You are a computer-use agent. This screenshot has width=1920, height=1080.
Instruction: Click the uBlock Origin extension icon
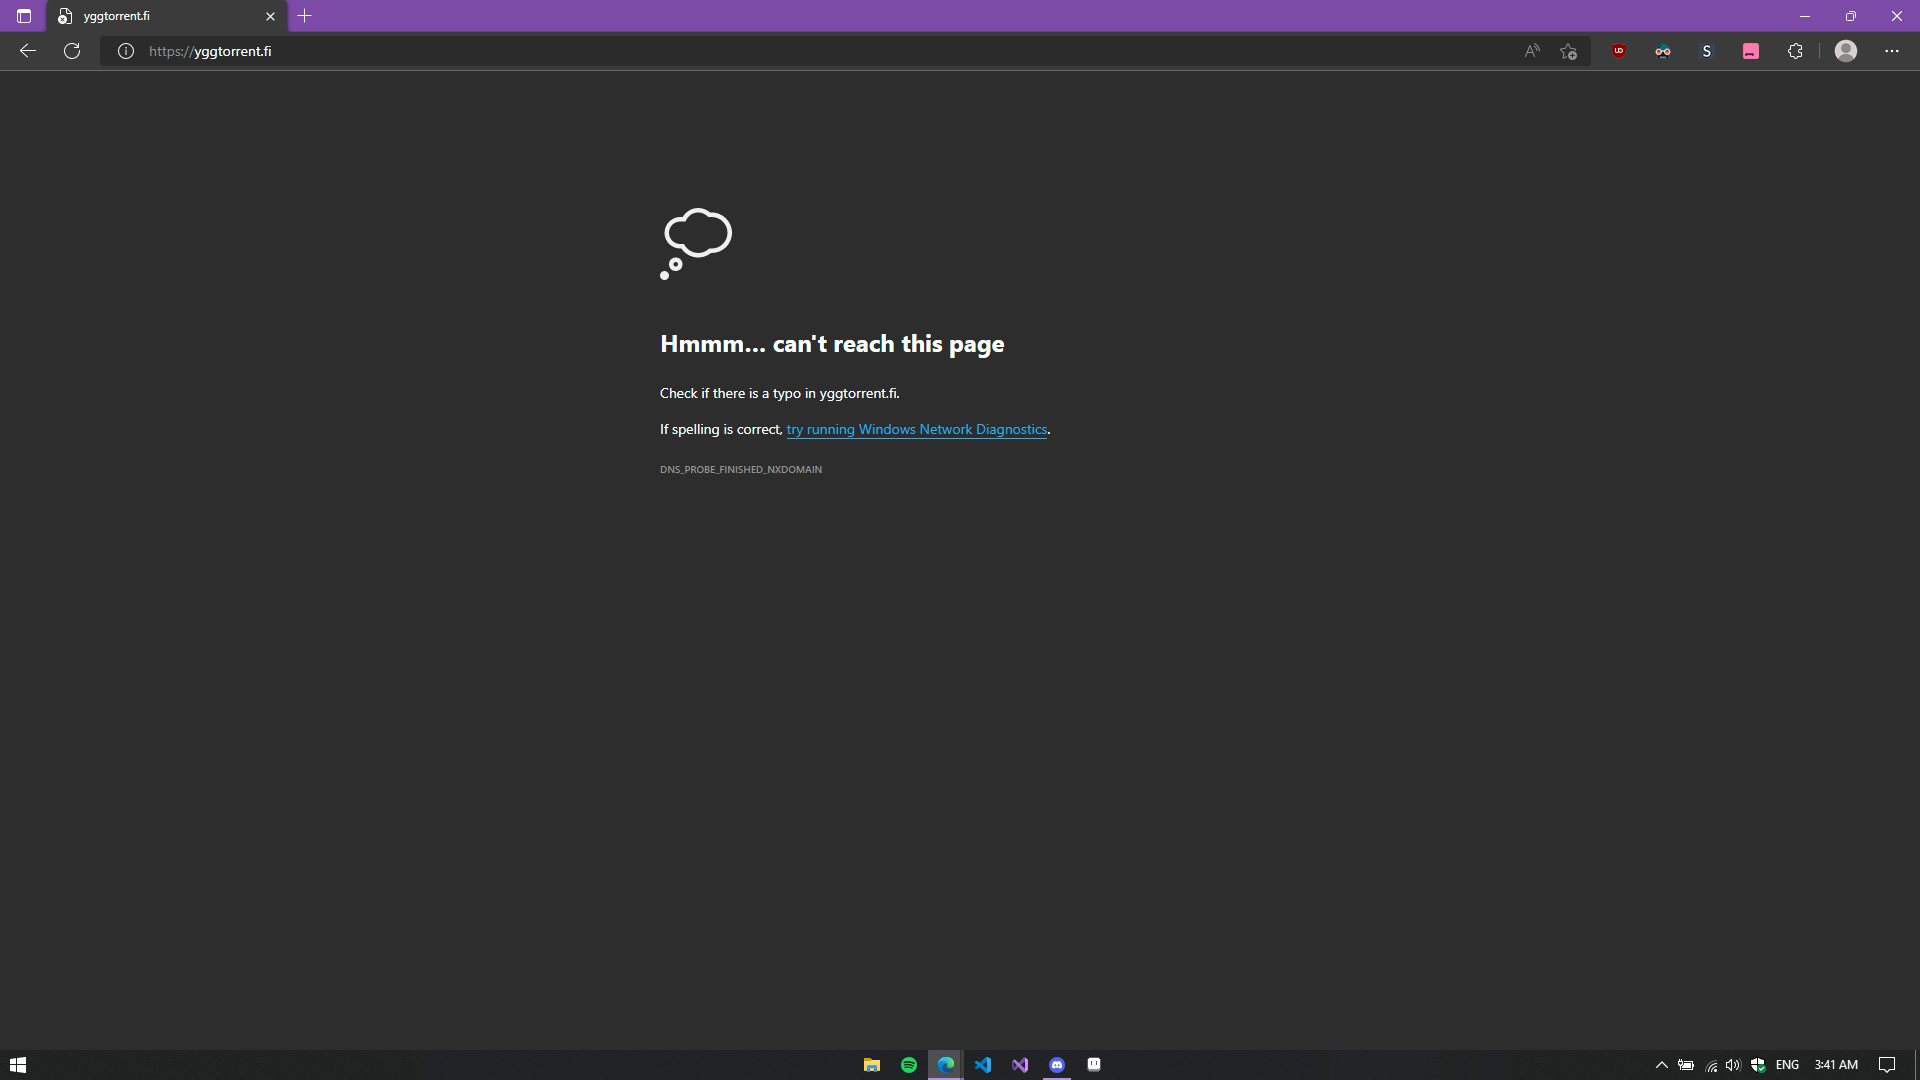(1618, 51)
